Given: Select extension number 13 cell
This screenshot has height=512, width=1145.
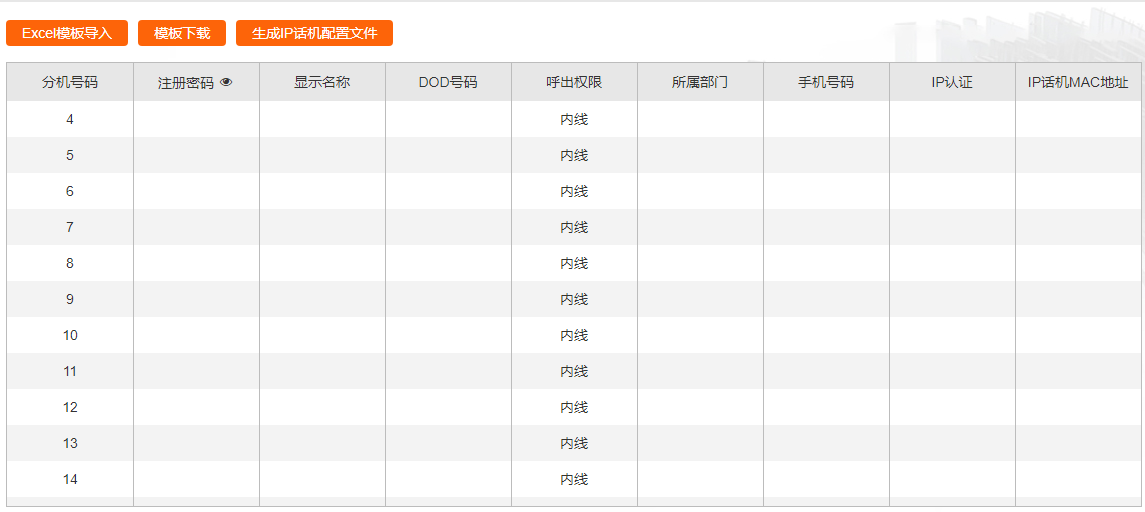Looking at the screenshot, I should (70, 443).
